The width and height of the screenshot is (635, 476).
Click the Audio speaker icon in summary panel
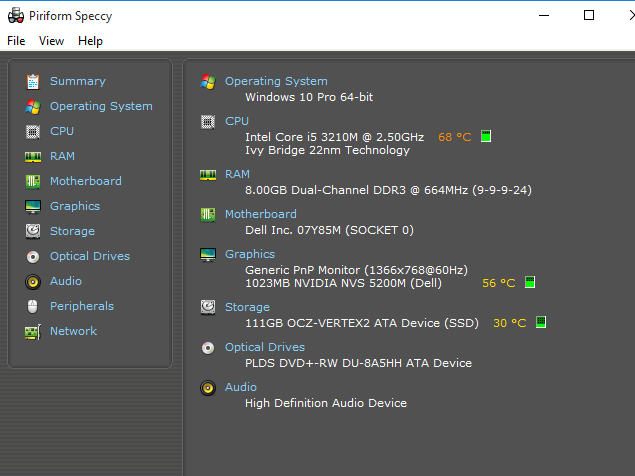(208, 388)
